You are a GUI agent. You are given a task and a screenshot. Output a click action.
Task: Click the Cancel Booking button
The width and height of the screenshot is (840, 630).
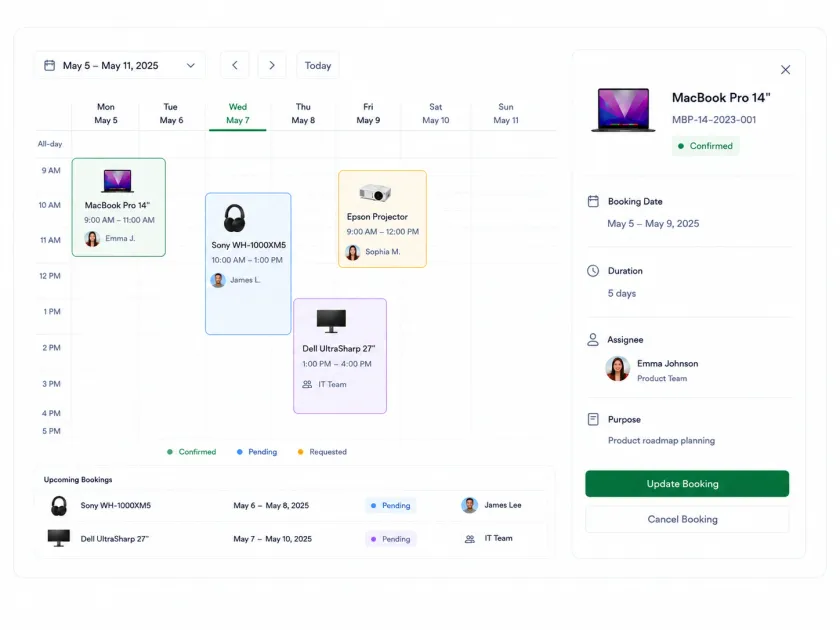click(x=687, y=519)
